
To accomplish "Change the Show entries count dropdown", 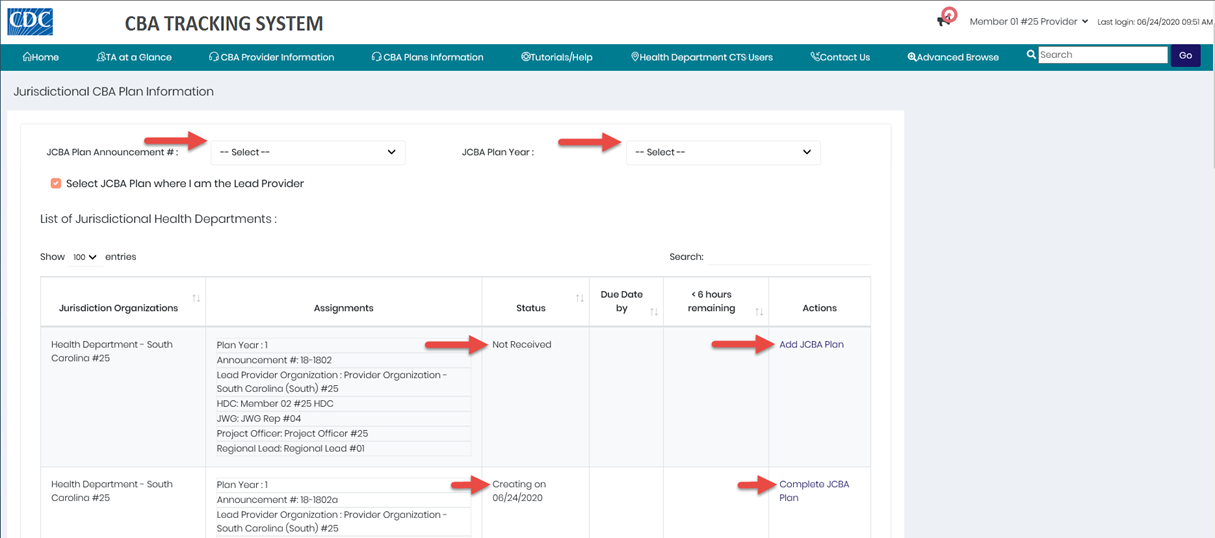I will 85,257.
